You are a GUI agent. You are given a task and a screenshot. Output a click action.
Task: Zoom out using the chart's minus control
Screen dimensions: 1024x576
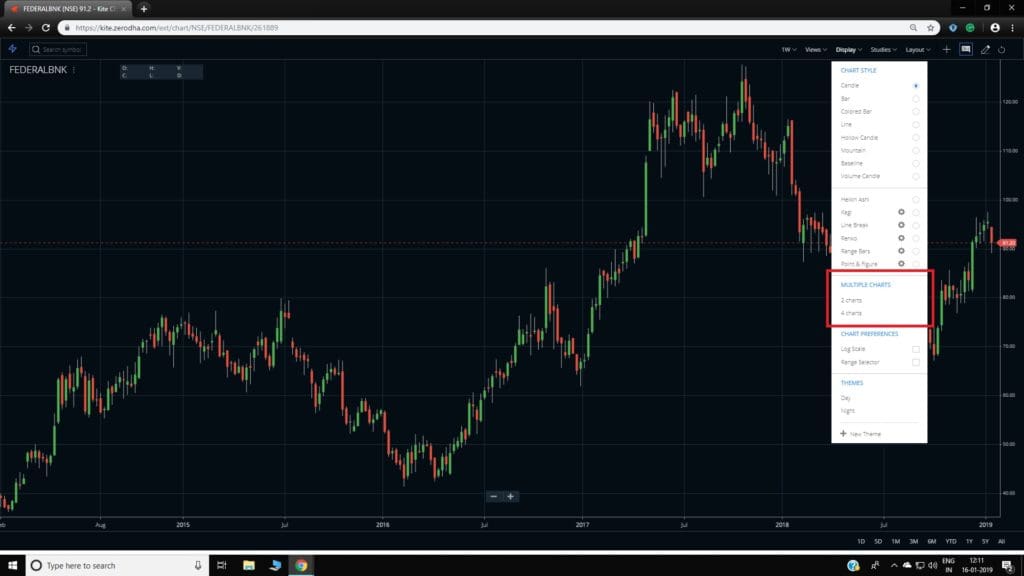click(x=492, y=496)
